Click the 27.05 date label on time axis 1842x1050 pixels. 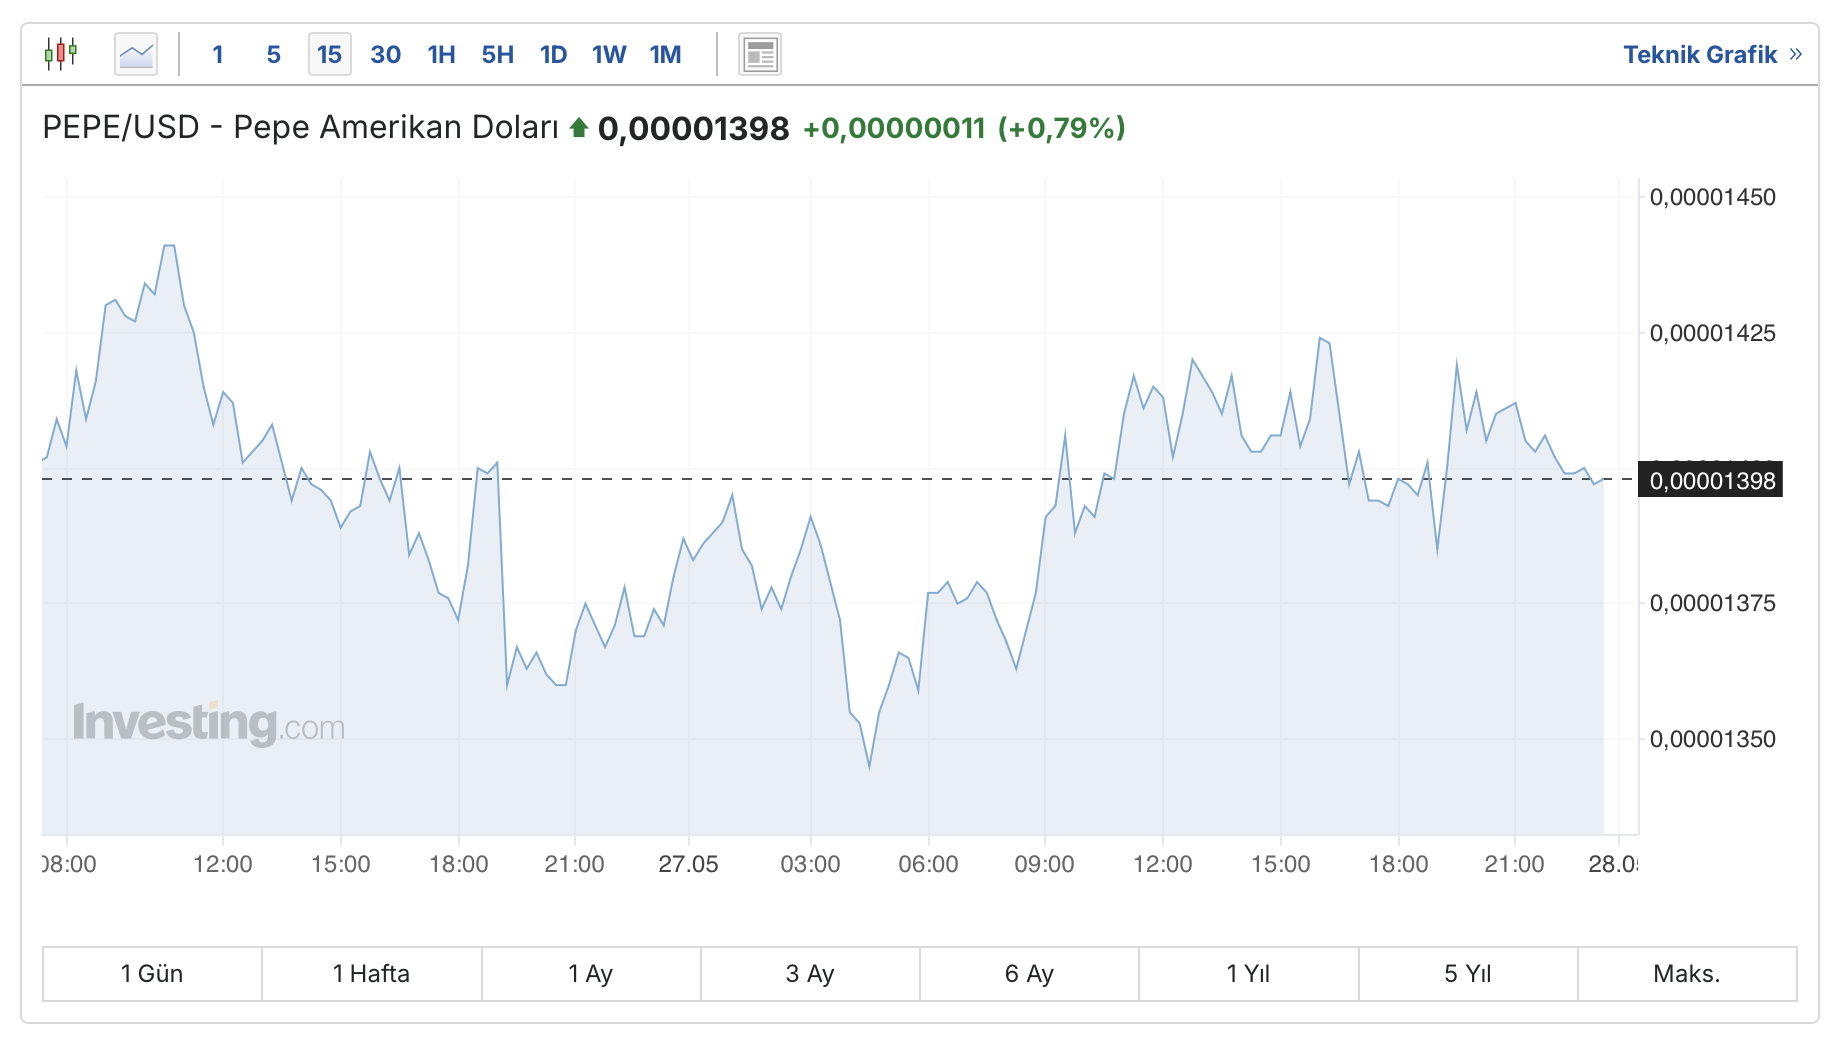pos(688,864)
